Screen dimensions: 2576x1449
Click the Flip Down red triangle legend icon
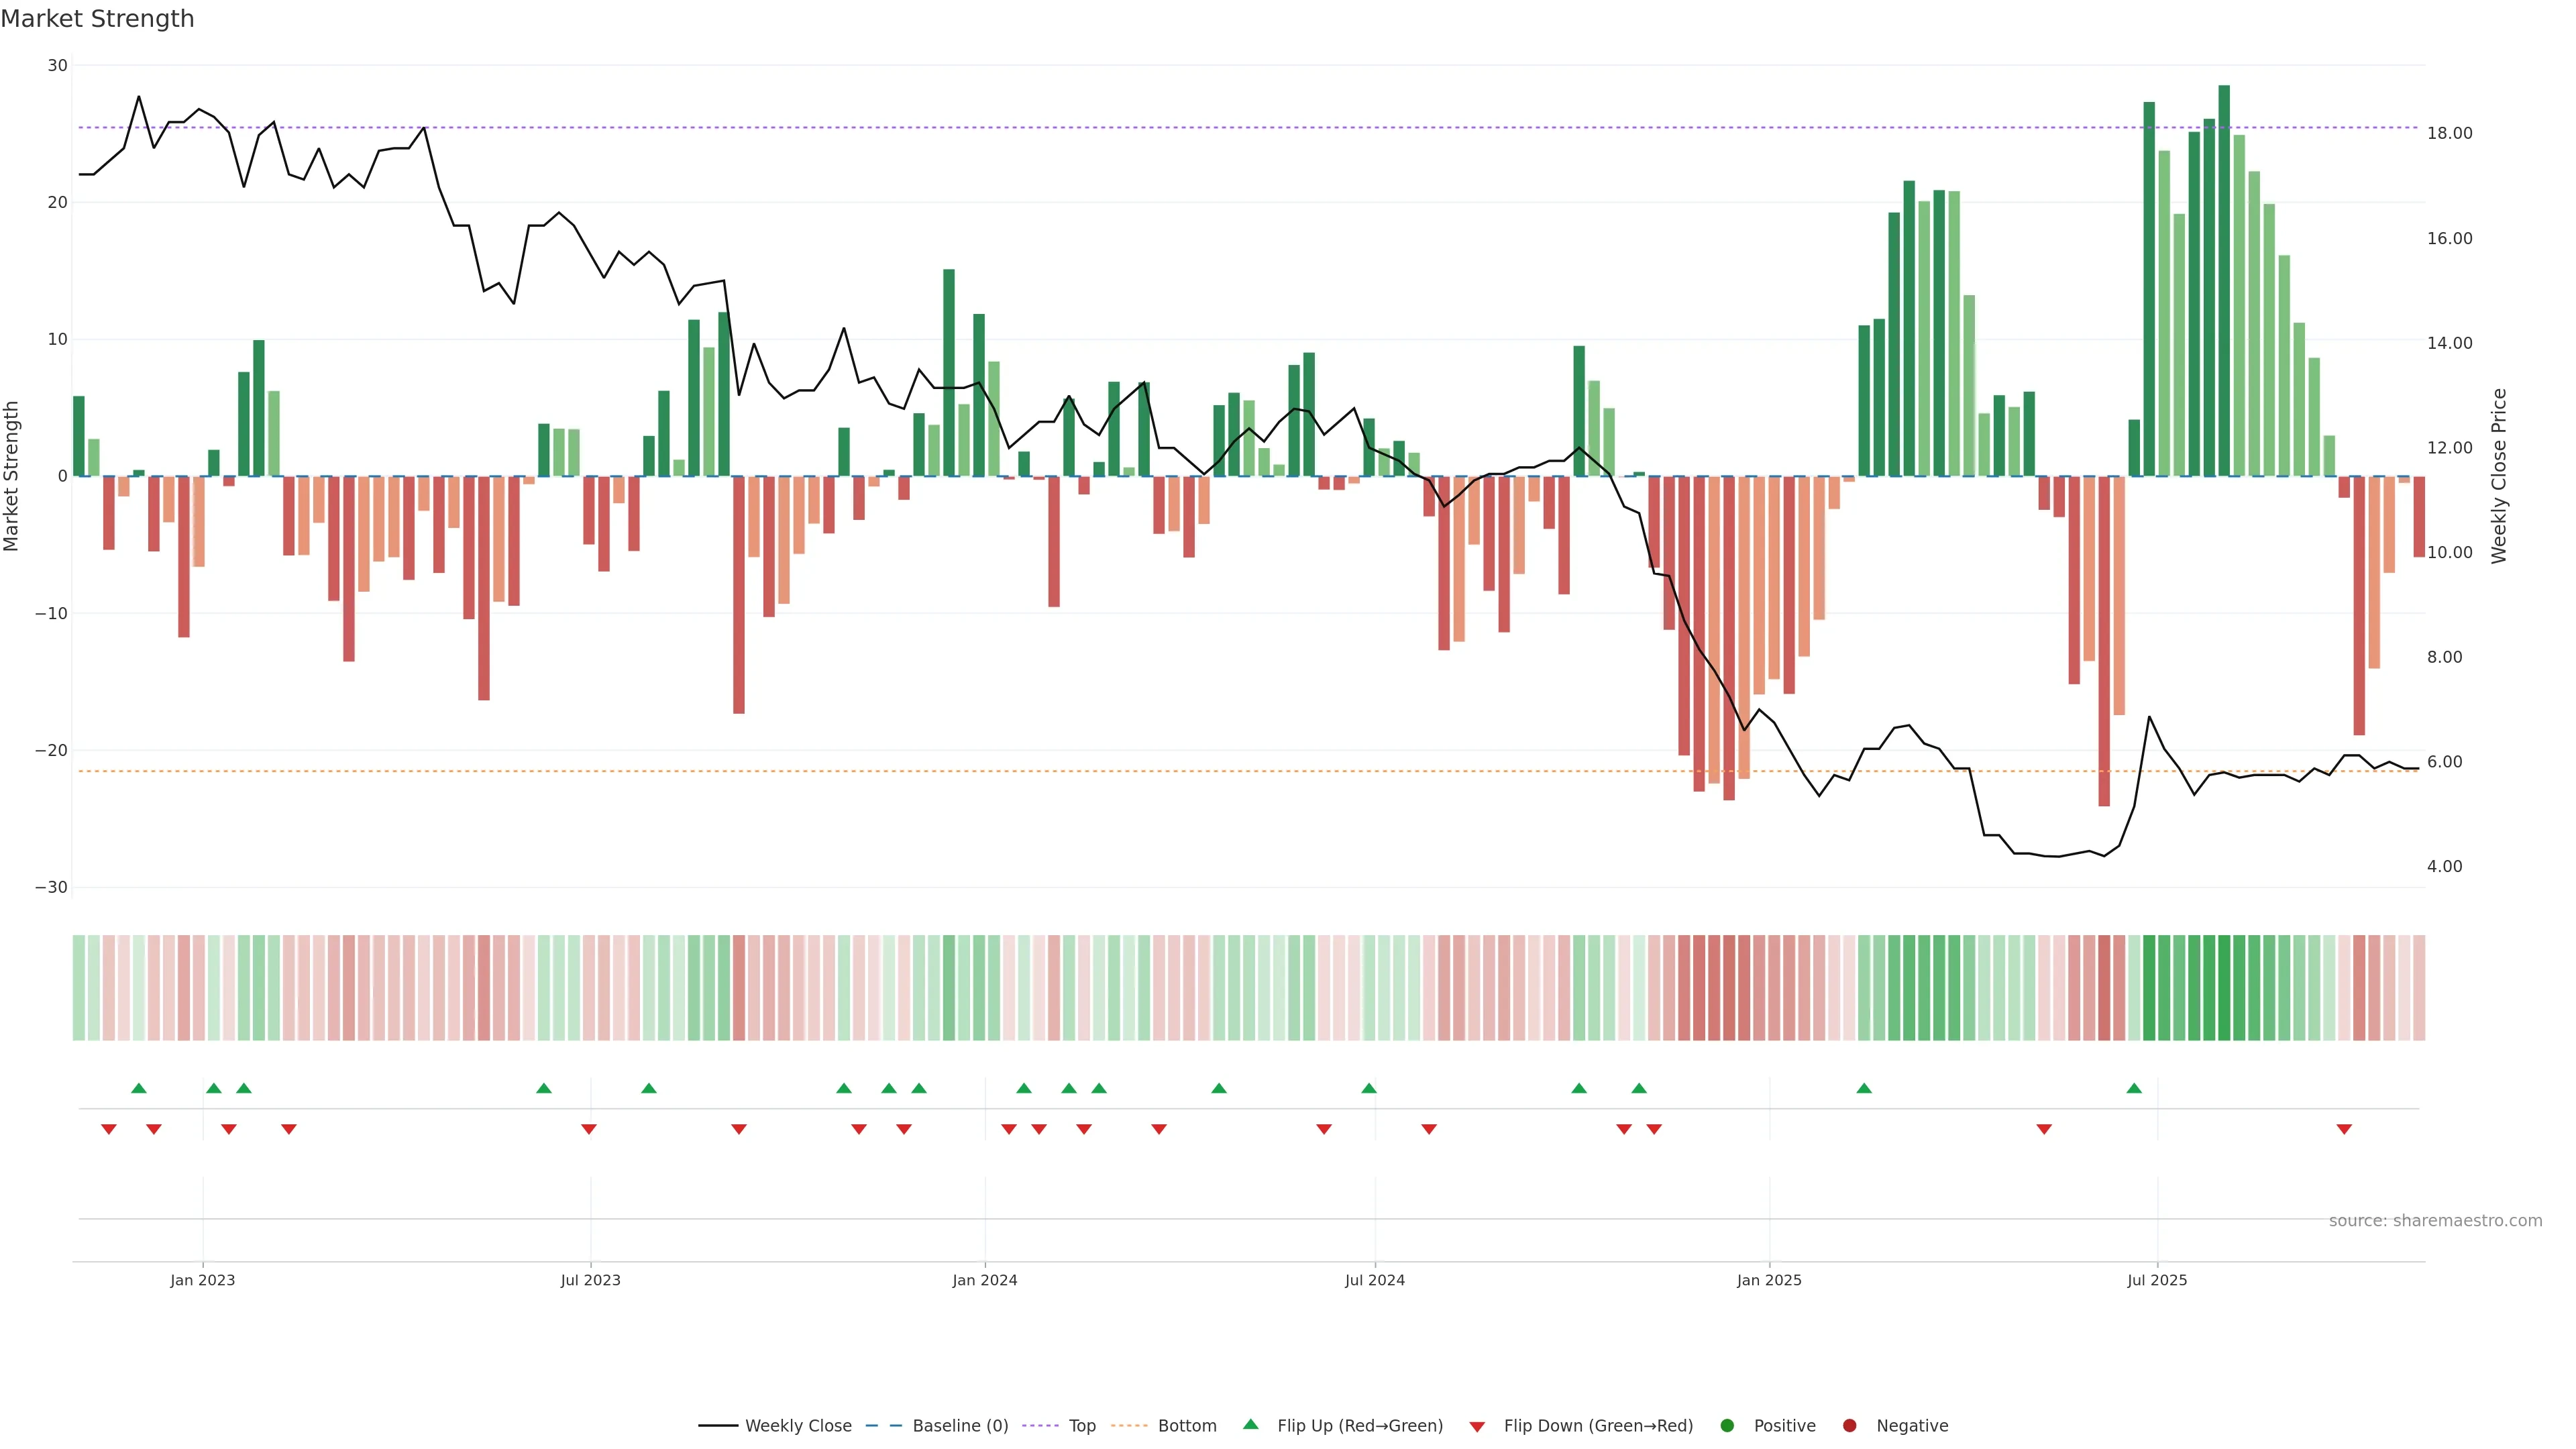pyautogui.click(x=1477, y=1426)
